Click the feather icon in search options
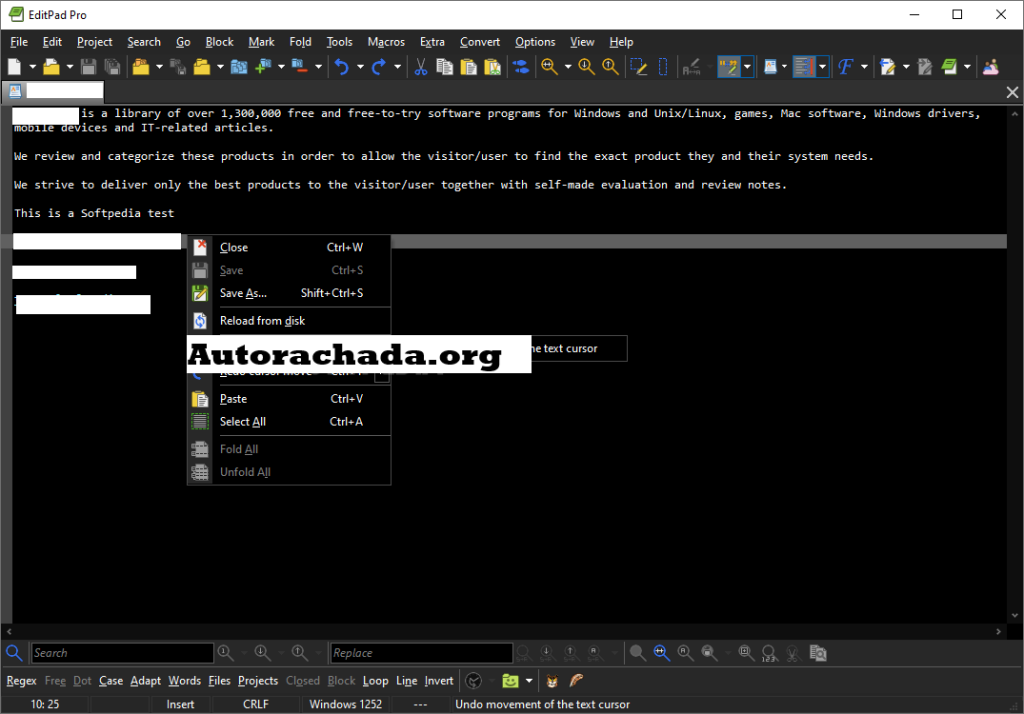The width and height of the screenshot is (1024, 714). (576, 681)
